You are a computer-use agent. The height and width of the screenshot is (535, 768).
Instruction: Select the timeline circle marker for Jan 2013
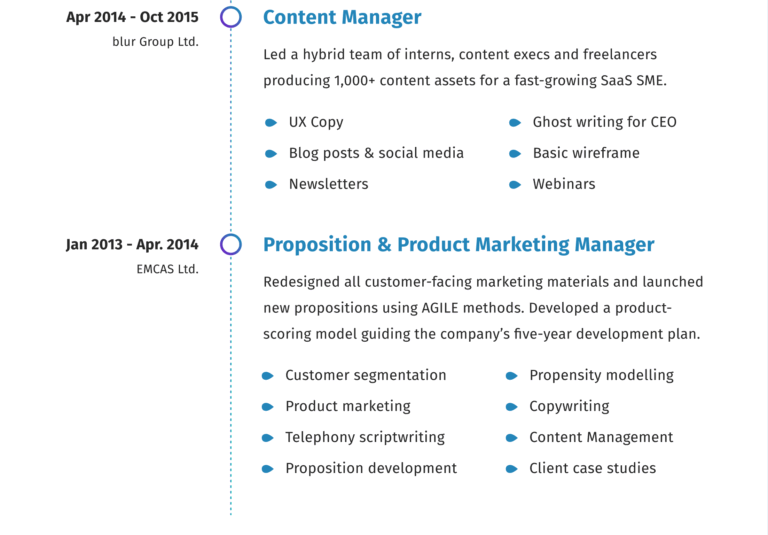pos(231,244)
